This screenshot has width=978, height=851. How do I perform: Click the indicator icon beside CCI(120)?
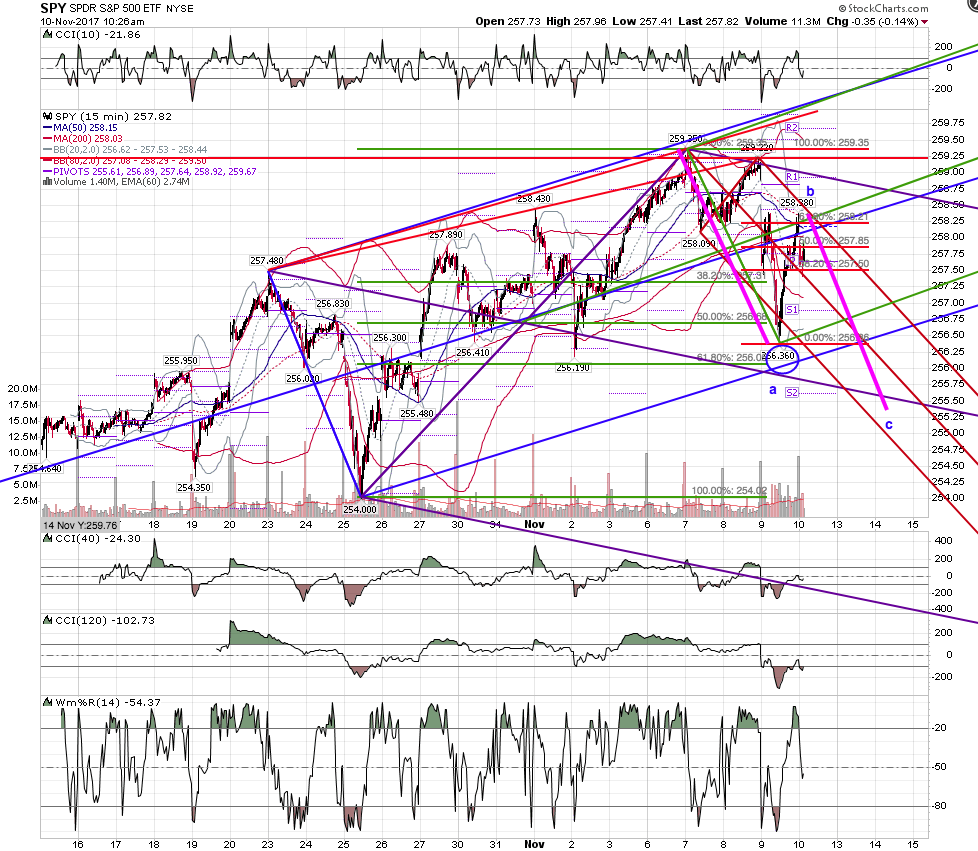click(x=47, y=621)
